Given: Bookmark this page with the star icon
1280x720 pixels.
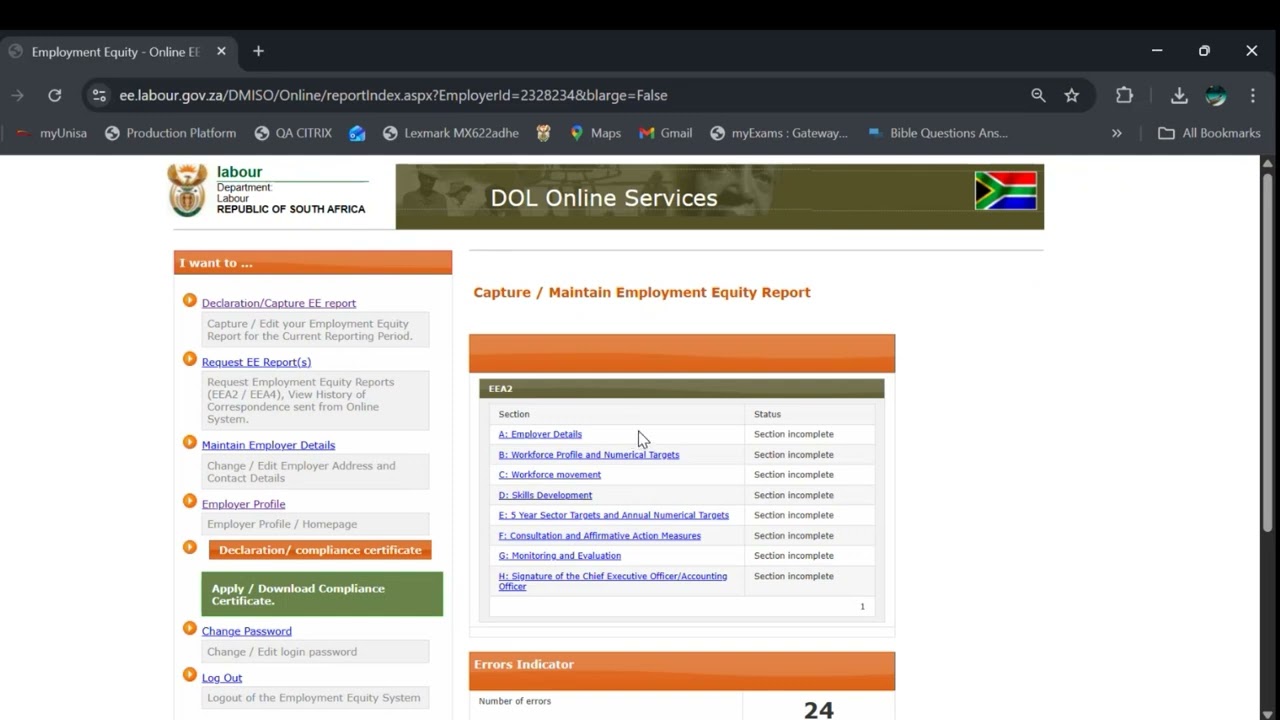Looking at the screenshot, I should click(x=1072, y=95).
